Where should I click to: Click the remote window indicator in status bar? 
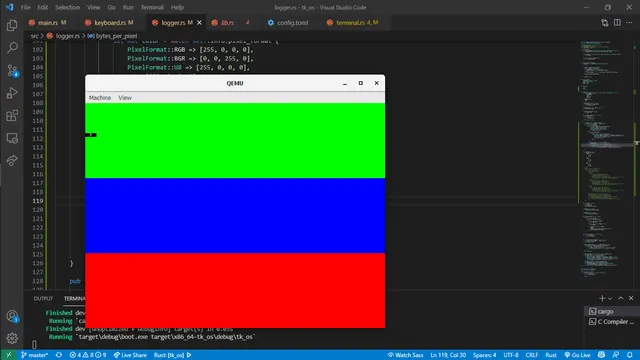coord(9,355)
